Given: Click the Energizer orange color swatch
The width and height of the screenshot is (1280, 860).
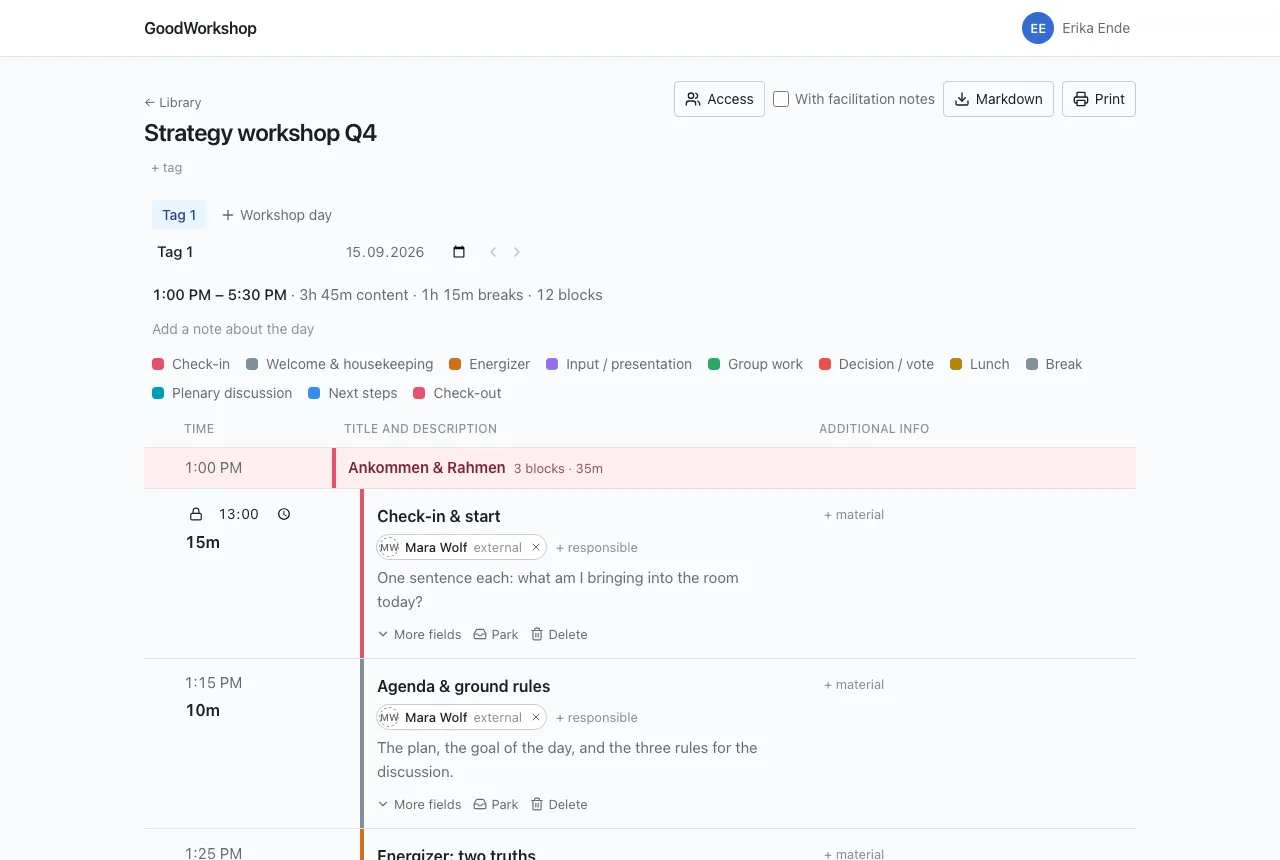Looking at the screenshot, I should pyautogui.click(x=455, y=364).
